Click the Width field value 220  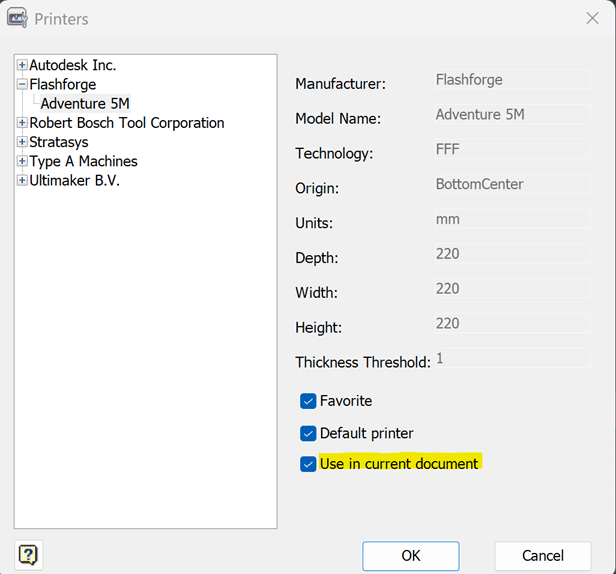point(512,288)
